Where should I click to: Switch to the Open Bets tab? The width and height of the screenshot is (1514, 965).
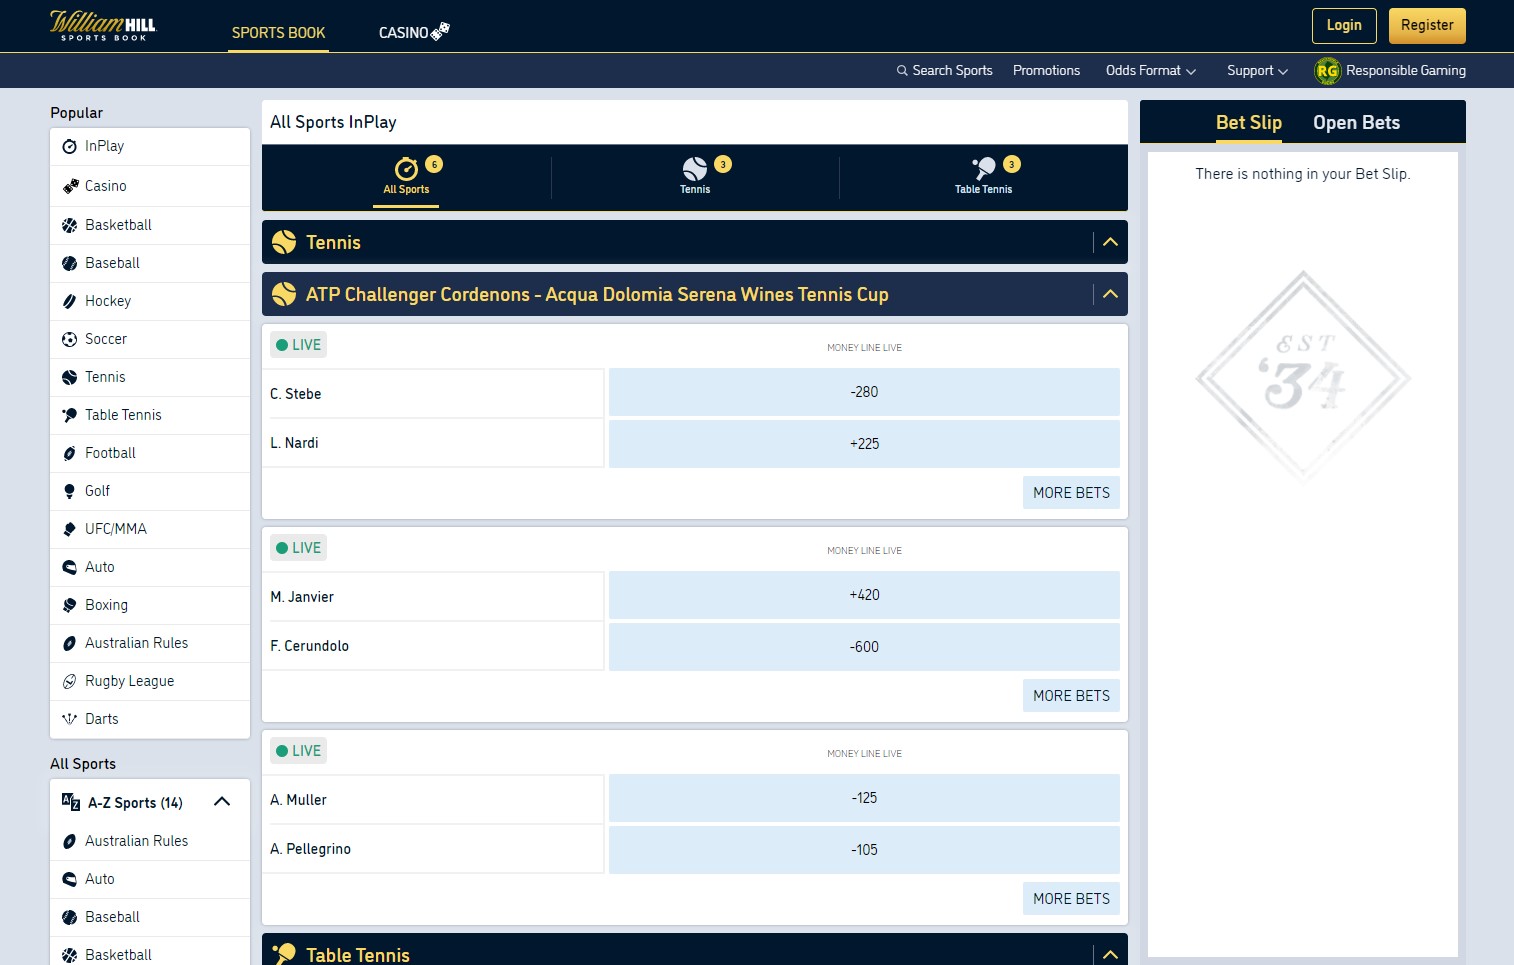pyautogui.click(x=1356, y=123)
